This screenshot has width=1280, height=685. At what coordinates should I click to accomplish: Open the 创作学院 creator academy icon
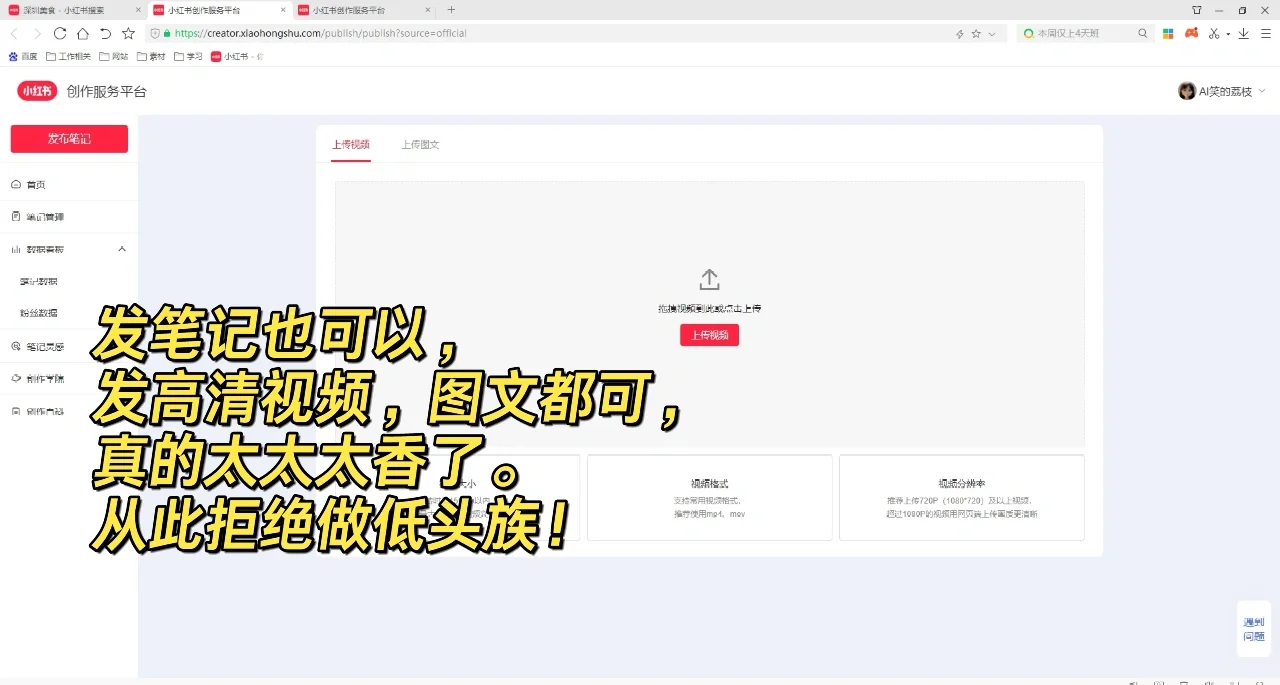[x=16, y=378]
